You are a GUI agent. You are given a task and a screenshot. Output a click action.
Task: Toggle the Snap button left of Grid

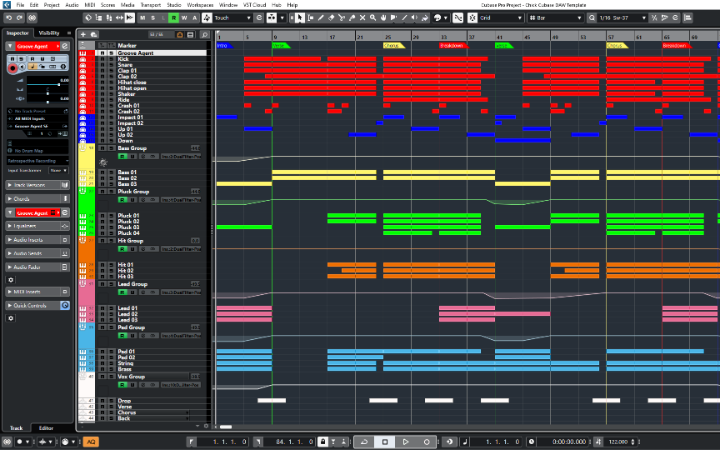[x=472, y=18]
